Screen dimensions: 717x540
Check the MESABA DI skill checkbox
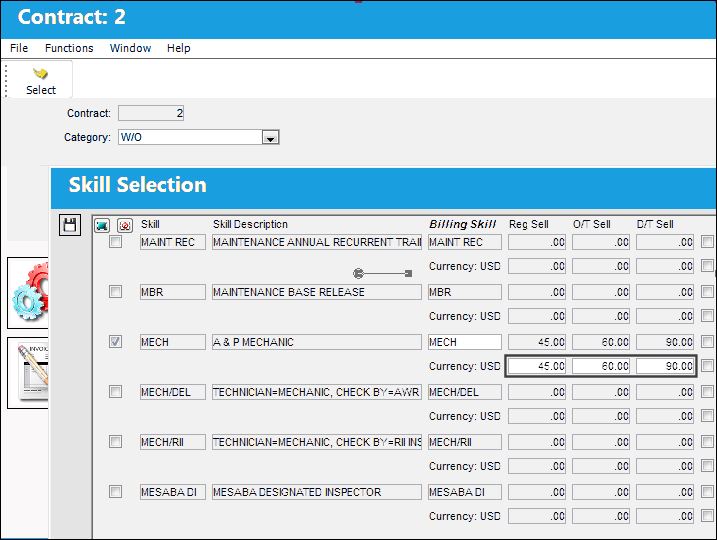(116, 492)
